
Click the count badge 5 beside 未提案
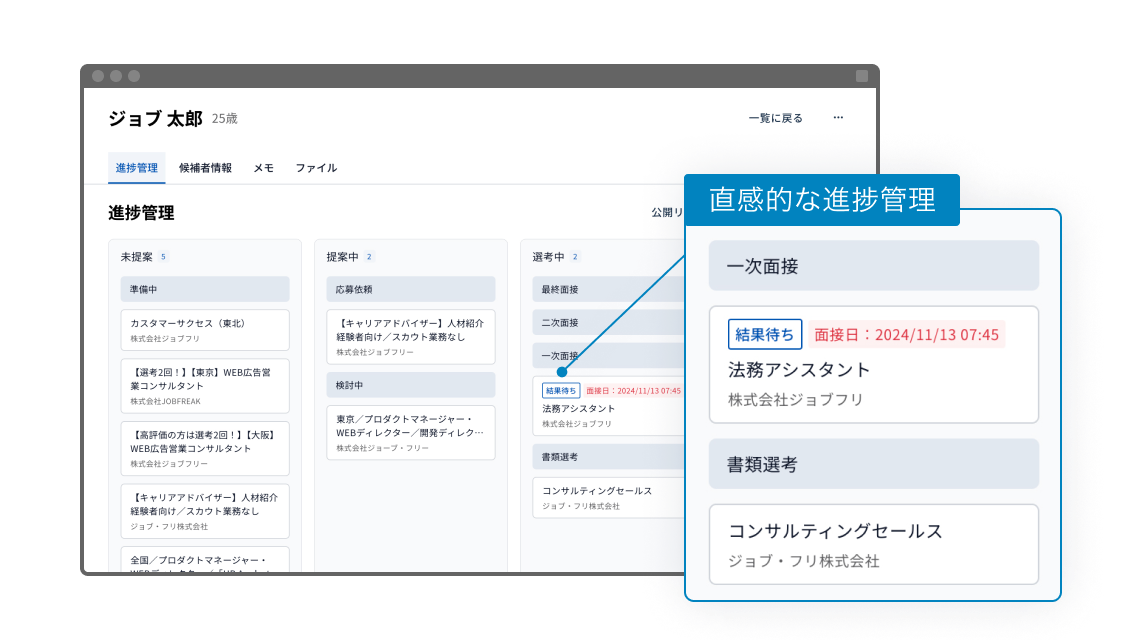pyautogui.click(x=163, y=257)
